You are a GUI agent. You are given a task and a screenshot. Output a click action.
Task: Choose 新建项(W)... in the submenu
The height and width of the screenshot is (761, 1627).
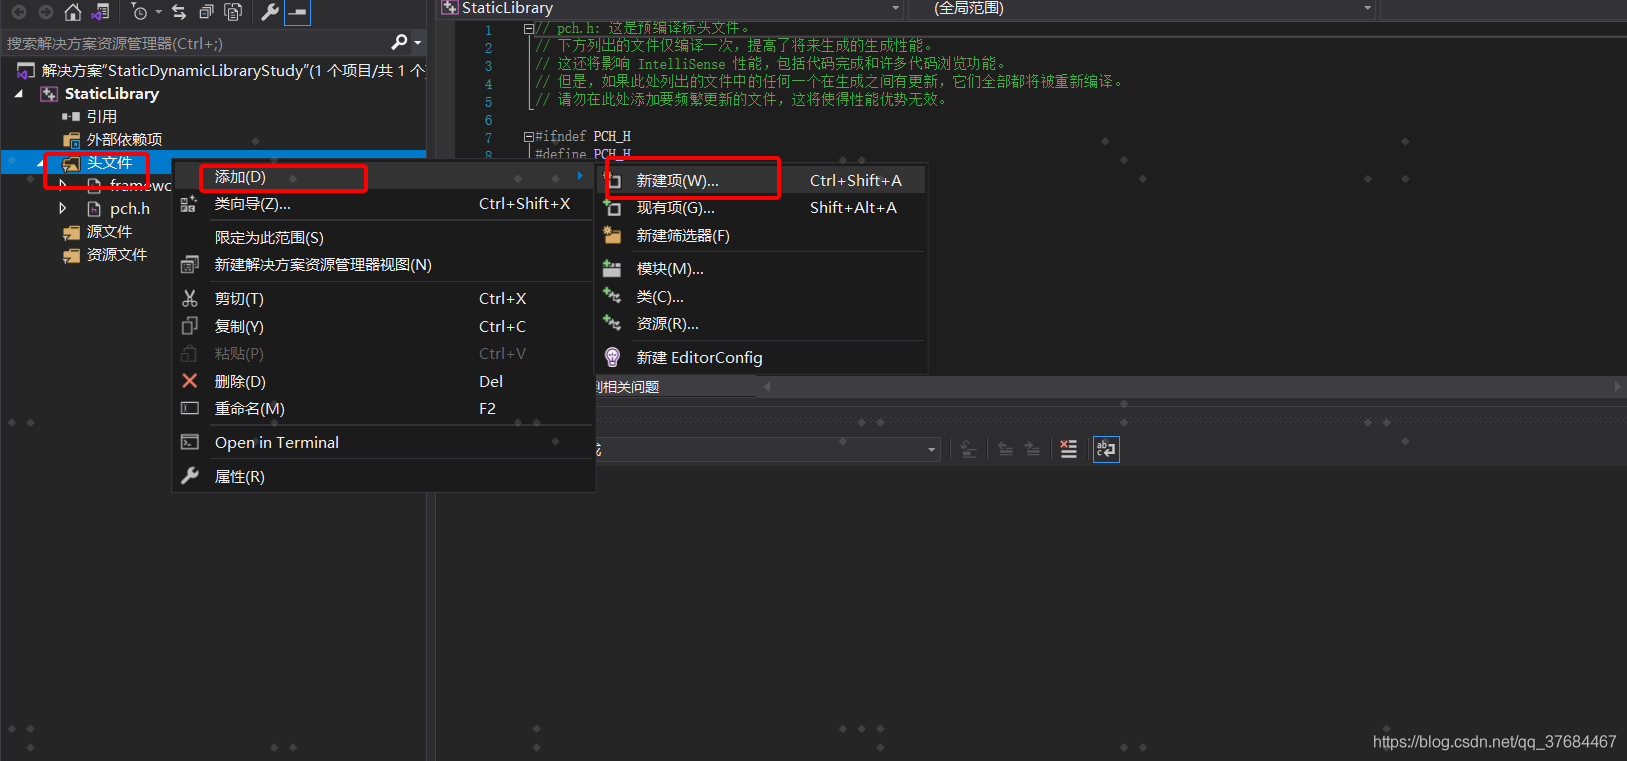[x=762, y=181]
